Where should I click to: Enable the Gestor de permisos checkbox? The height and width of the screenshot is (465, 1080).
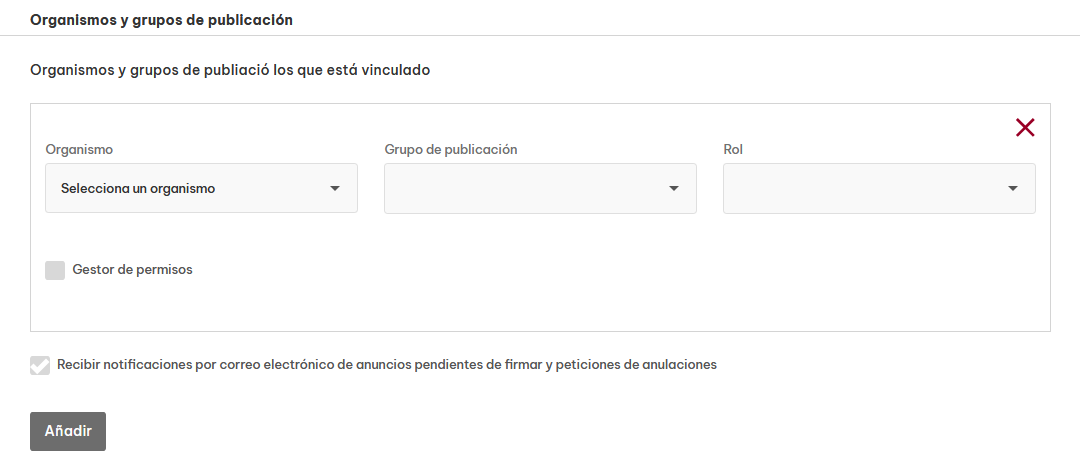click(55, 270)
